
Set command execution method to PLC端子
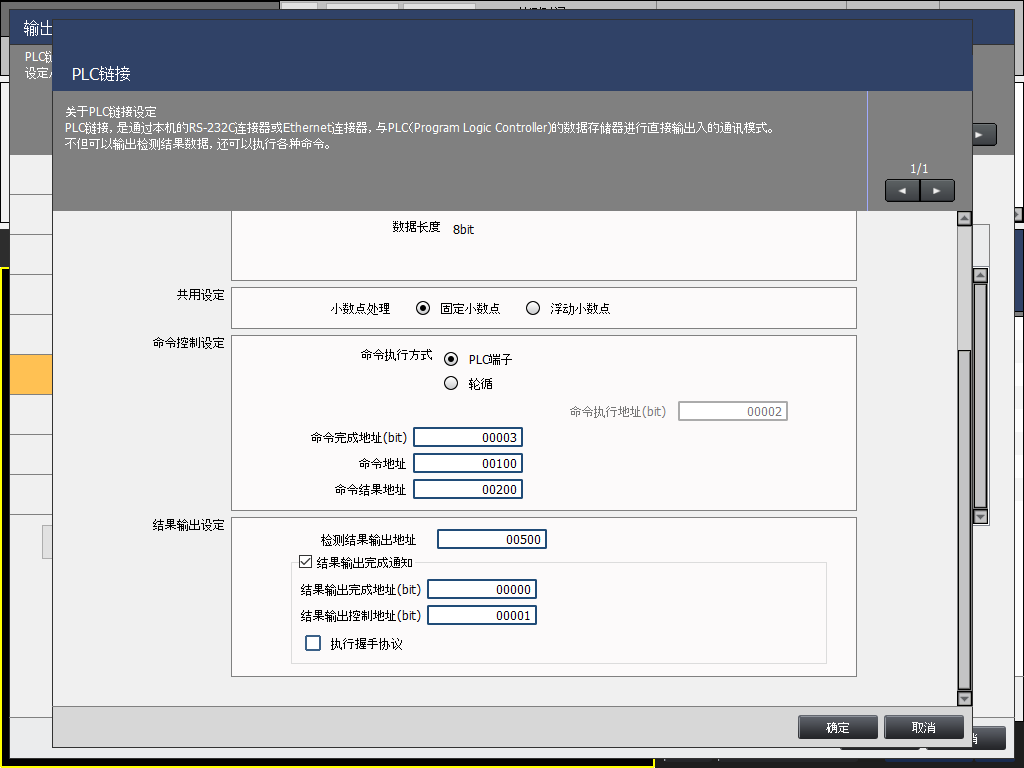click(451, 359)
